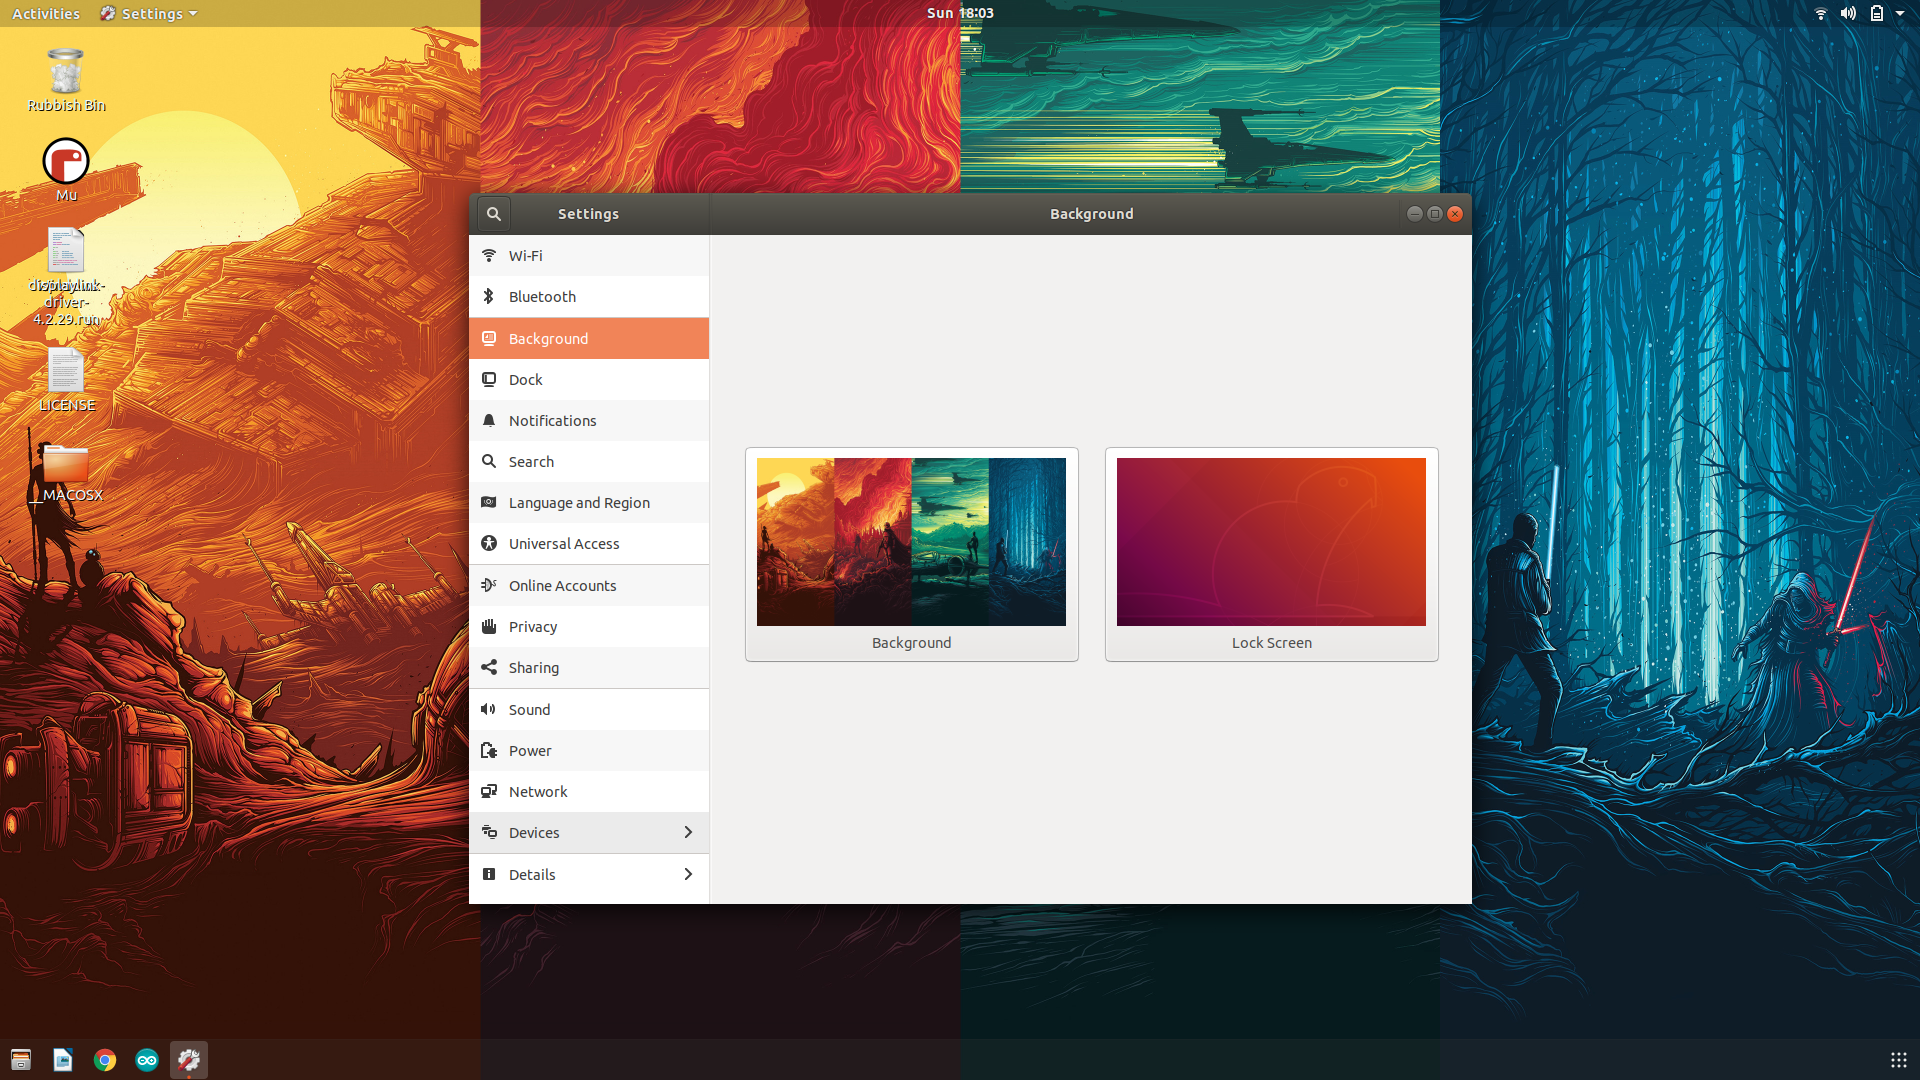This screenshot has width=1920, height=1080.
Task: Open the Mu editor desktop icon
Action: tap(66, 163)
